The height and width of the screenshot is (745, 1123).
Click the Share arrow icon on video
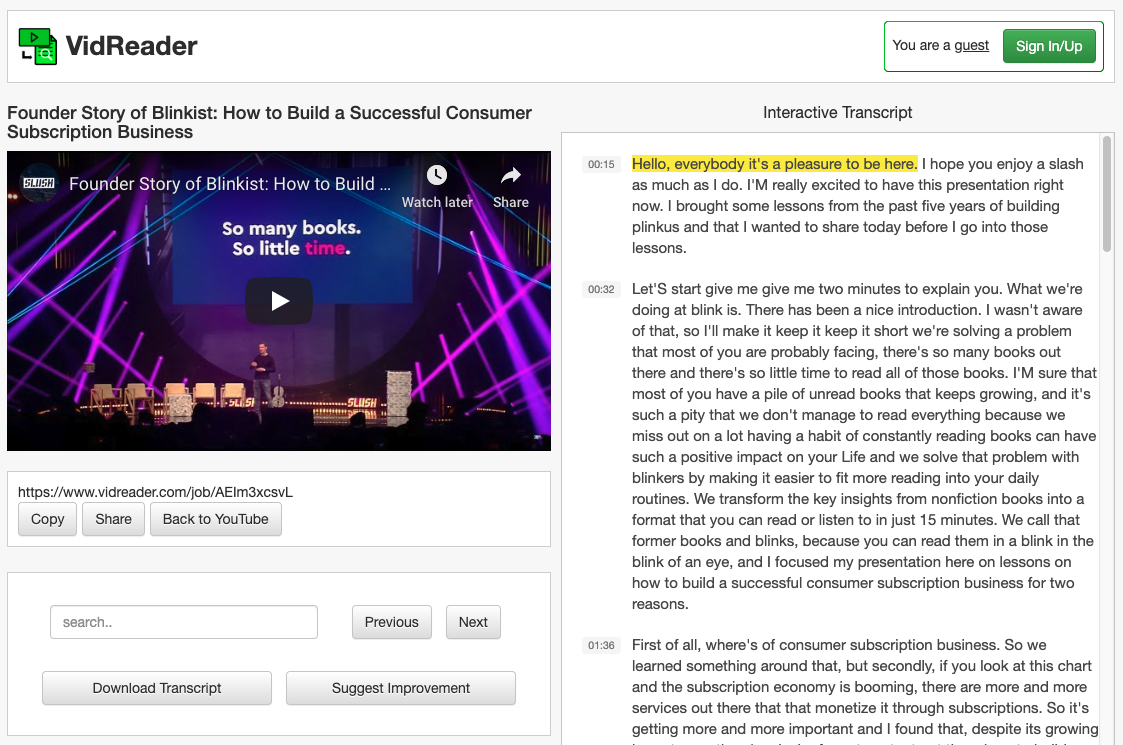point(511,175)
